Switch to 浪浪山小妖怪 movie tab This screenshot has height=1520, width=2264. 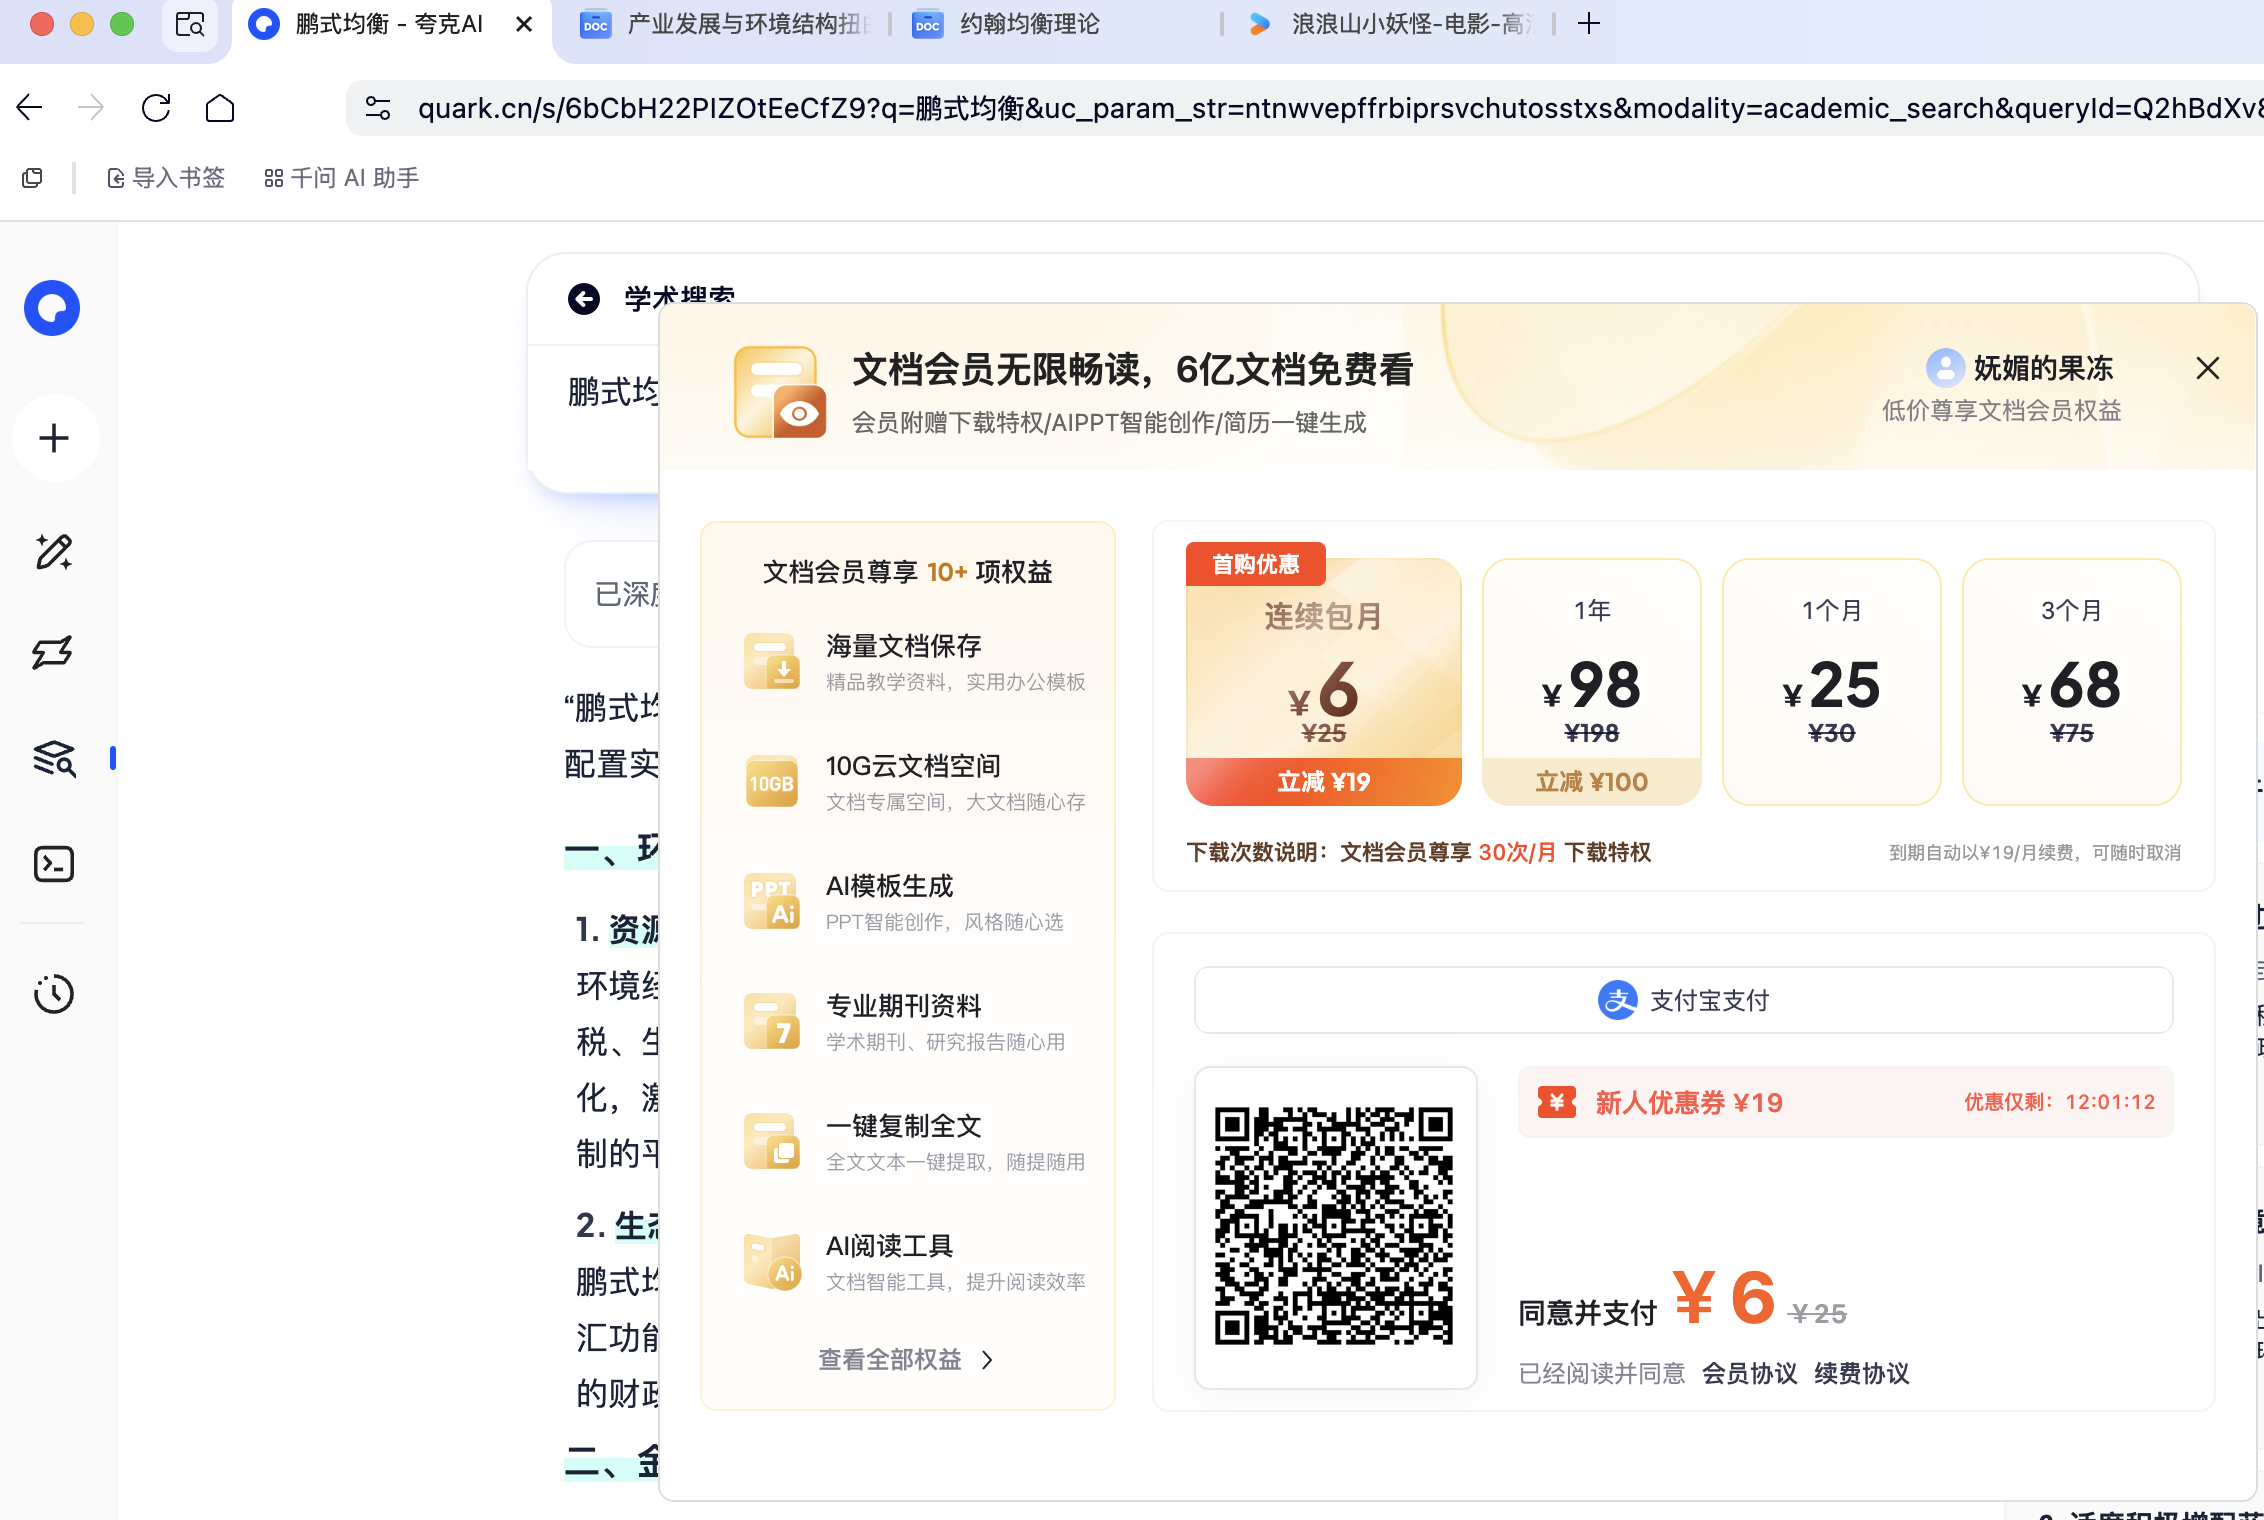click(1410, 24)
